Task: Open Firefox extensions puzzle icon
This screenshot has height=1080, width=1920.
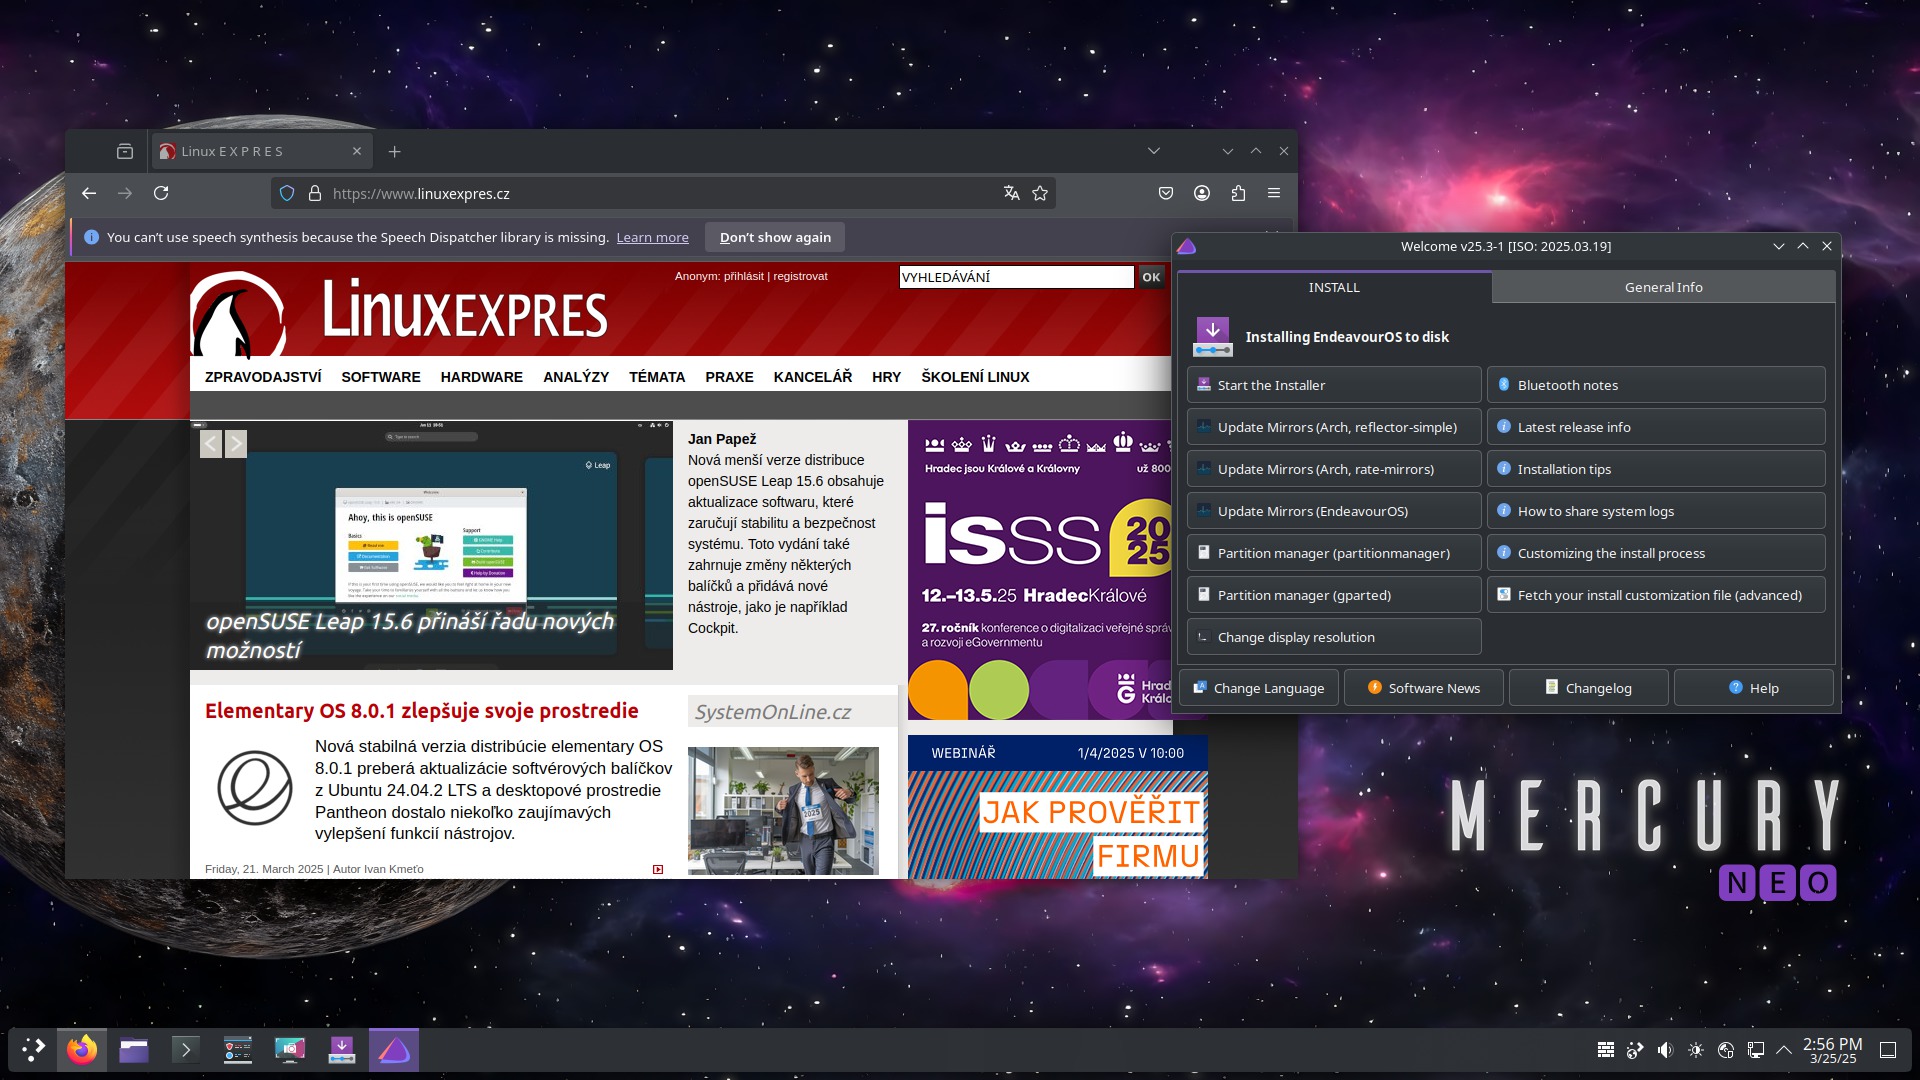Action: [x=1238, y=193]
